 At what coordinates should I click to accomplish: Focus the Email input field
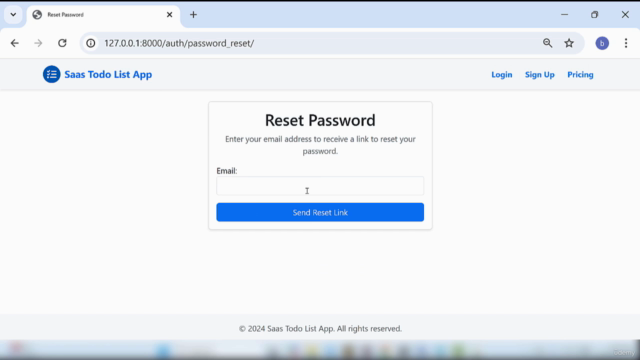point(320,186)
